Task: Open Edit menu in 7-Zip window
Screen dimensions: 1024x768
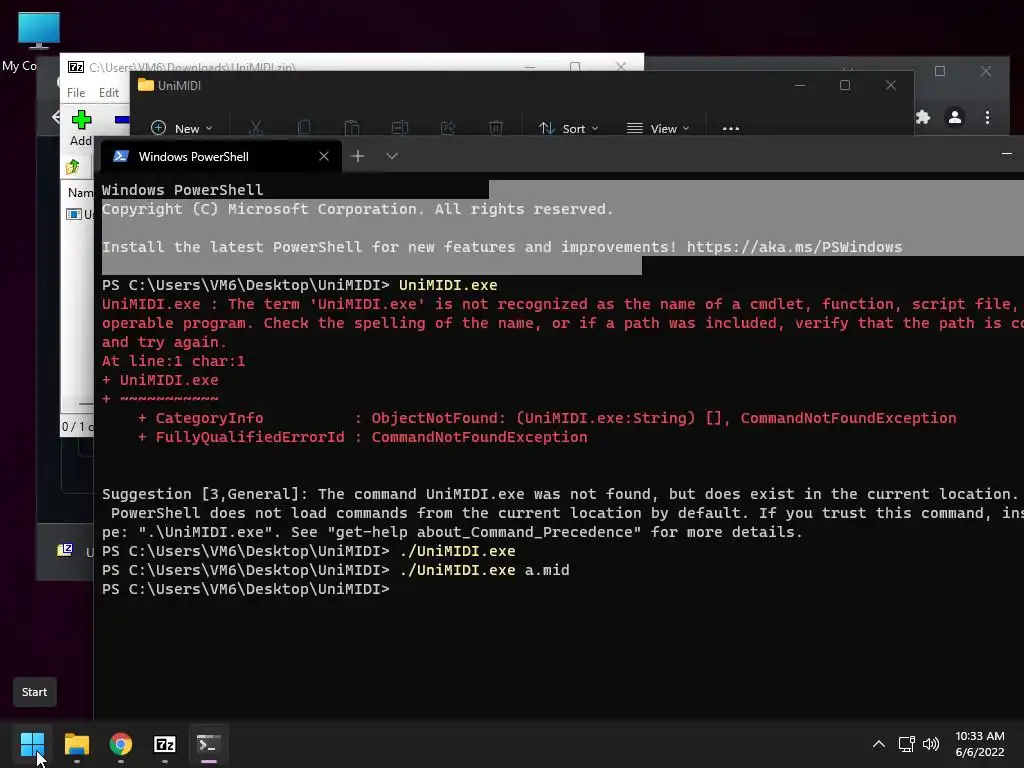Action: click(x=108, y=93)
